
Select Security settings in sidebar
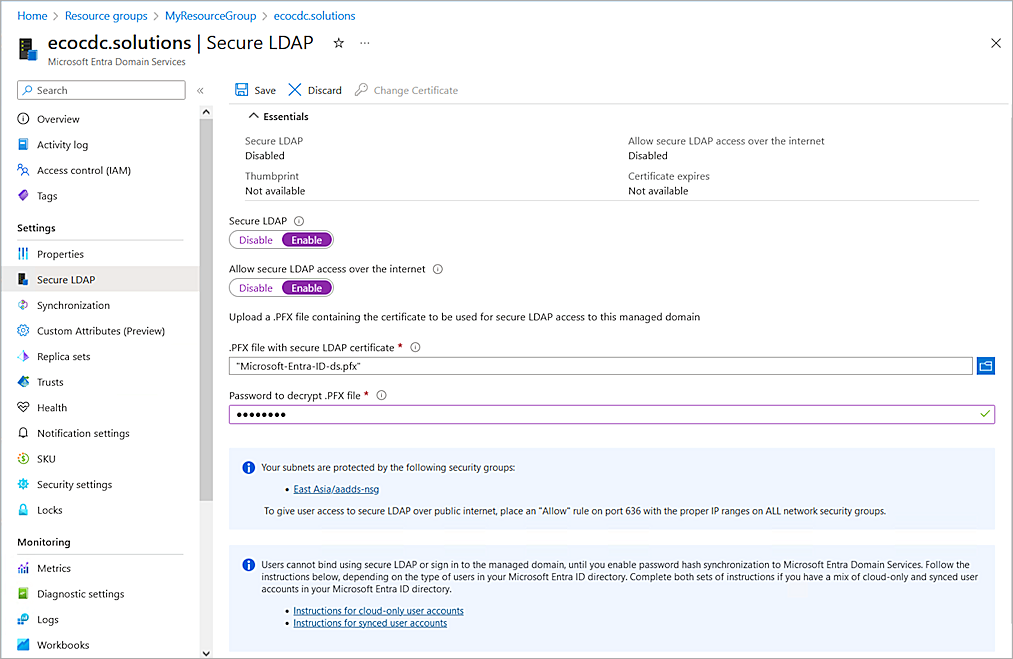pyautogui.click(x=74, y=485)
